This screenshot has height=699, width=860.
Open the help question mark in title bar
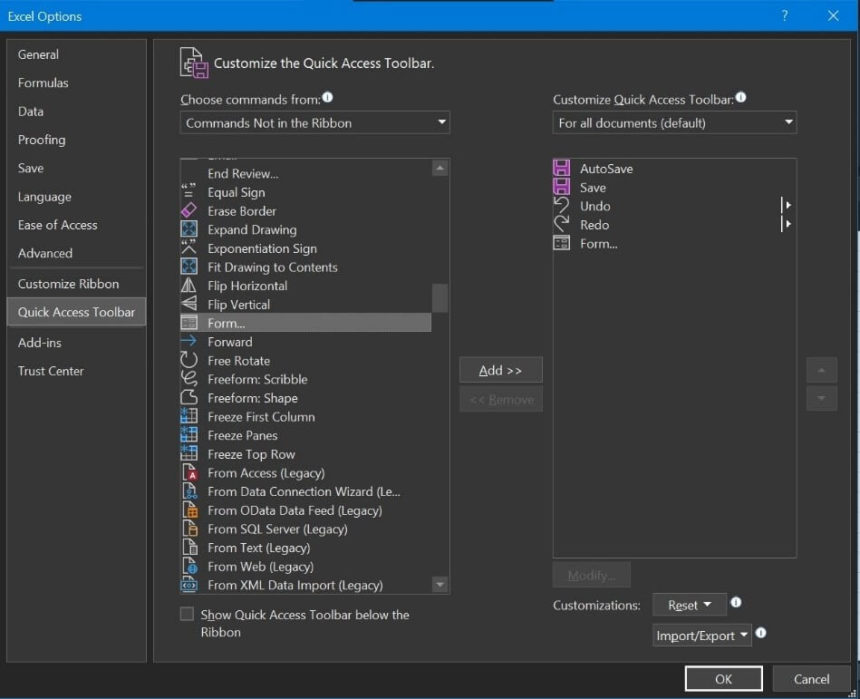point(785,15)
